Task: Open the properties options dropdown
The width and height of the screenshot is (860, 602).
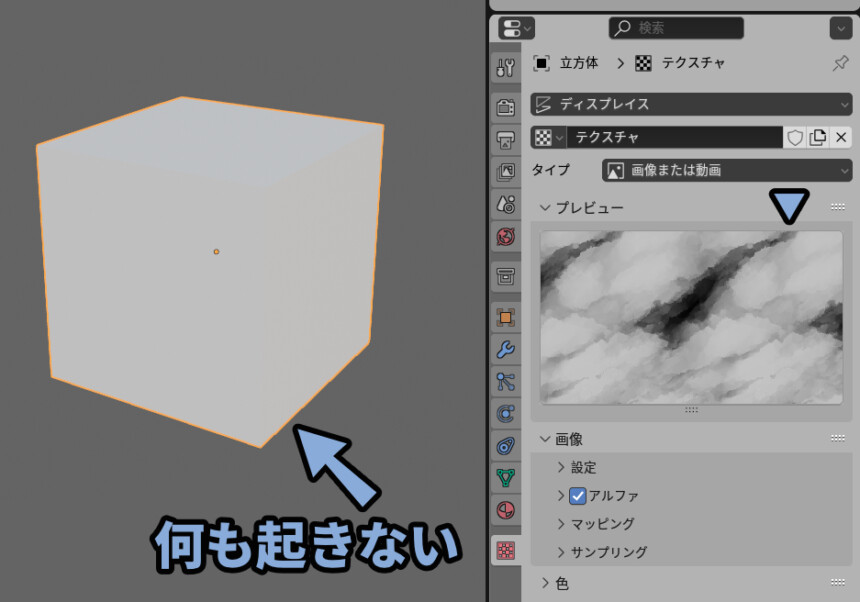Action: click(x=841, y=28)
